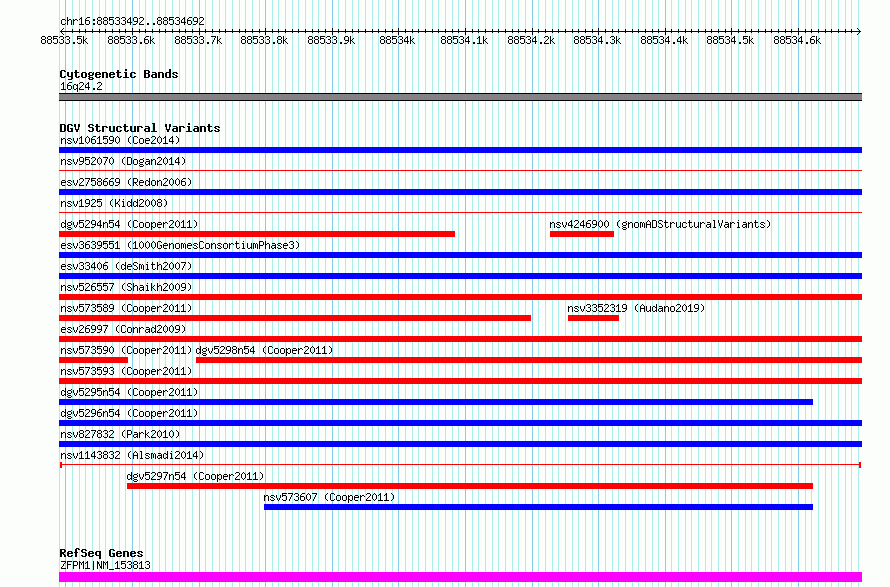Select the nsv952070 (Dogan2014) variant label
The image size is (890, 587).
click(x=123, y=161)
